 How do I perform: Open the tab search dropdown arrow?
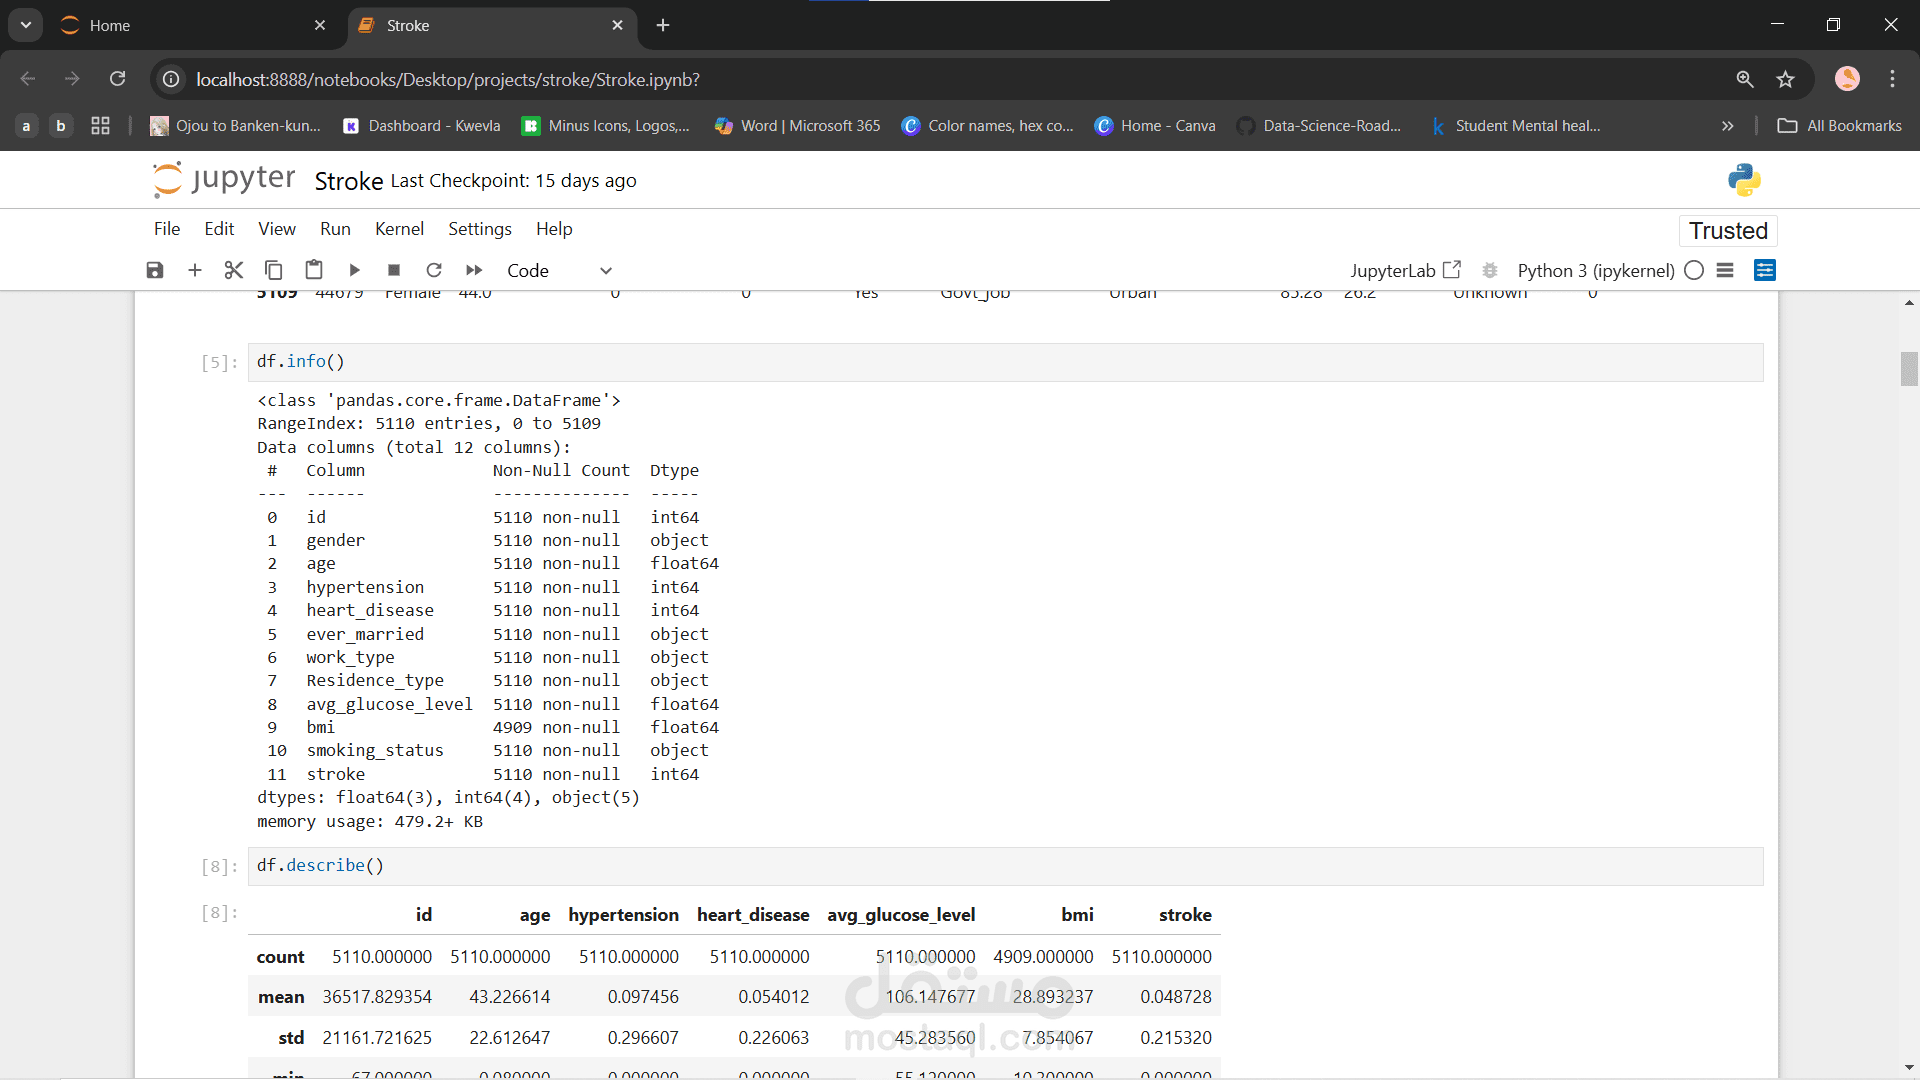[26, 25]
